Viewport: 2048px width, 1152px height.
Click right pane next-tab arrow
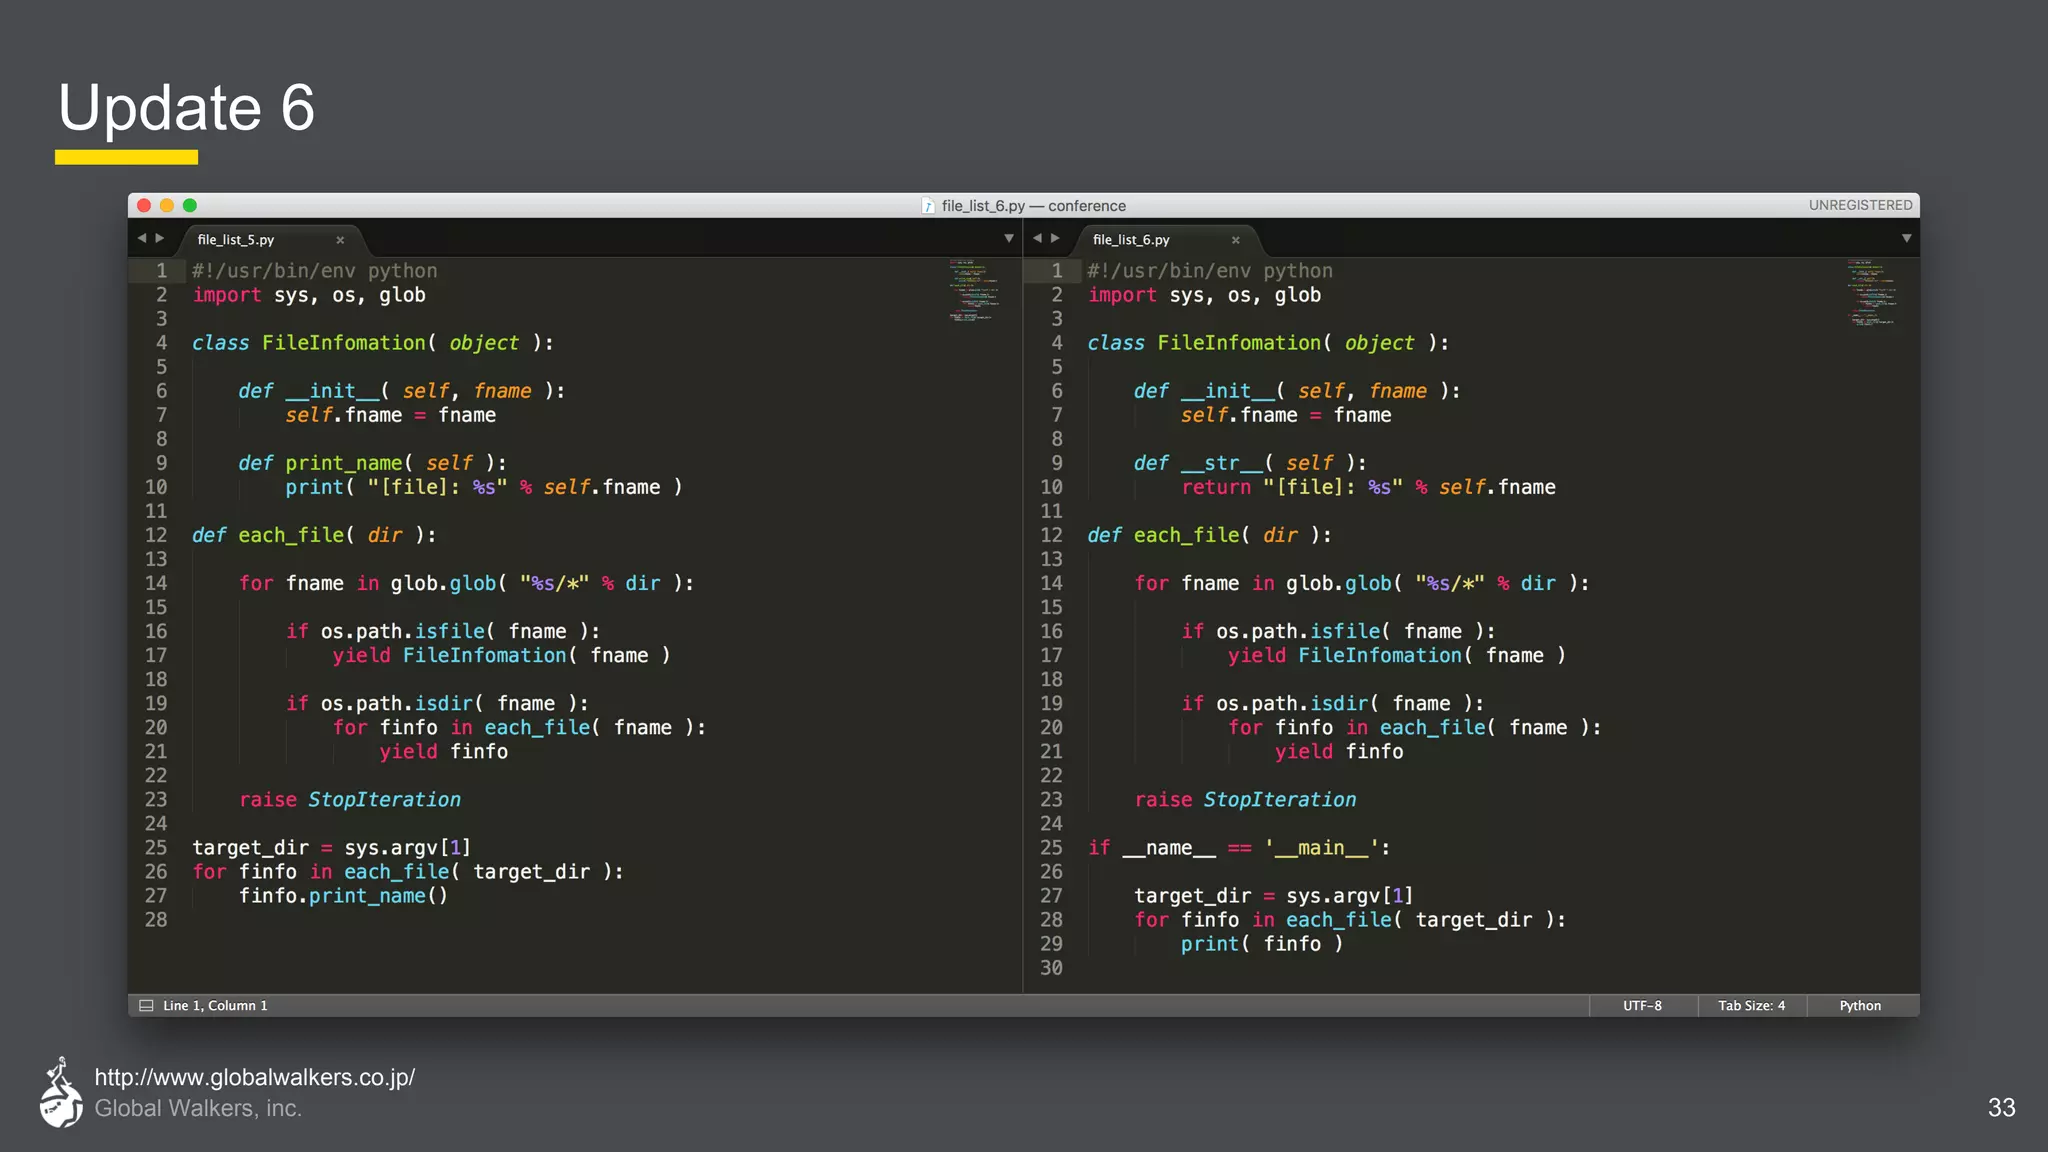coord(1055,238)
